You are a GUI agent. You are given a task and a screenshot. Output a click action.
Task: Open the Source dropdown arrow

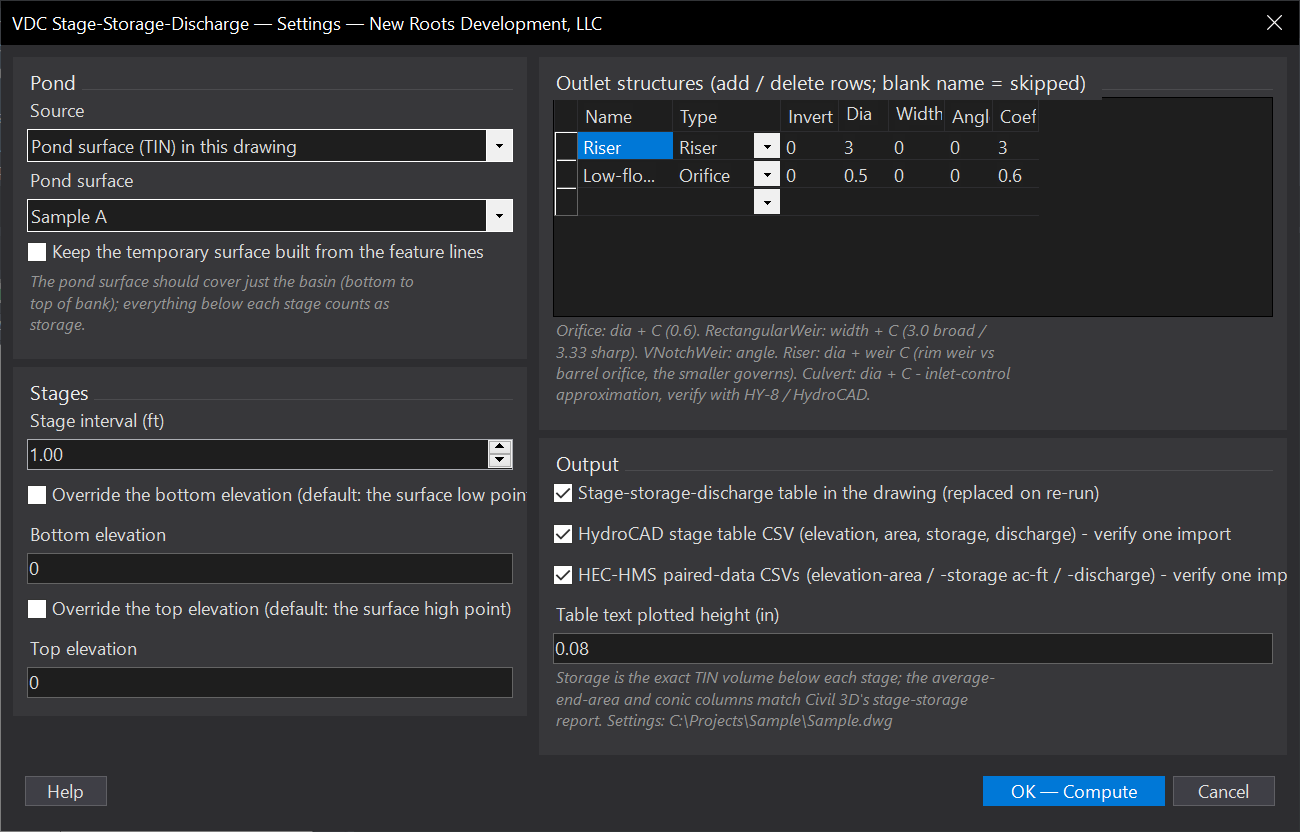tap(499, 146)
